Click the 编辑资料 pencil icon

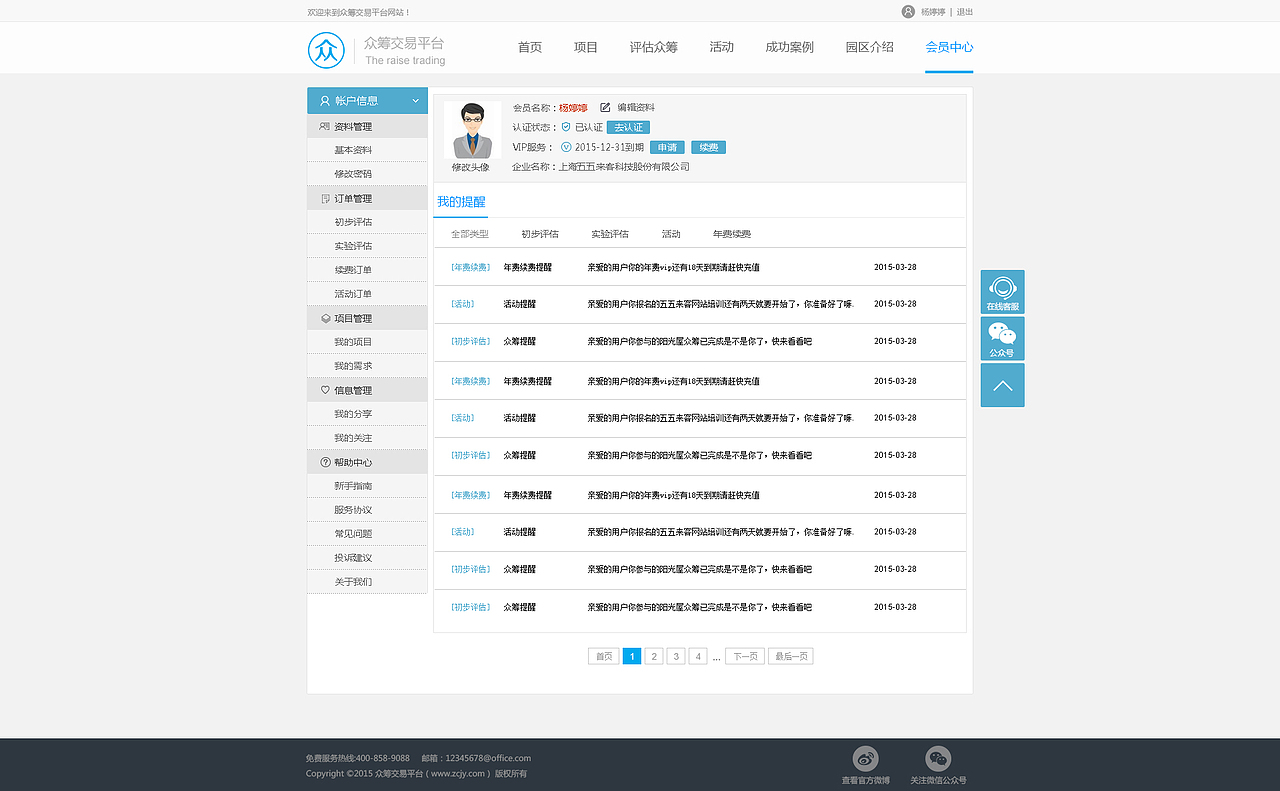point(605,107)
